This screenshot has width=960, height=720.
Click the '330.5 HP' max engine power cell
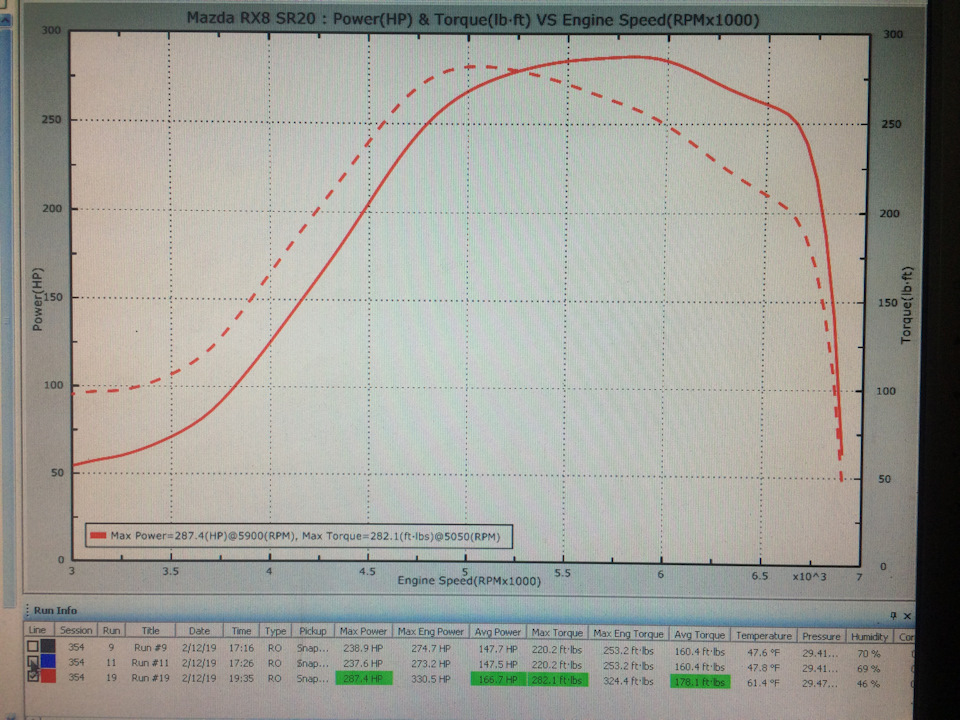(x=430, y=679)
